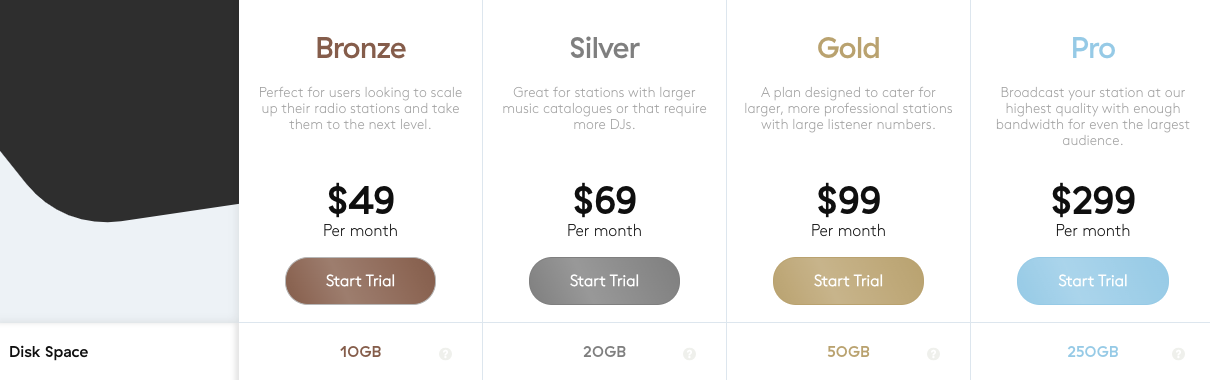
Task: Click the $49 Bronze price
Action: coord(361,201)
